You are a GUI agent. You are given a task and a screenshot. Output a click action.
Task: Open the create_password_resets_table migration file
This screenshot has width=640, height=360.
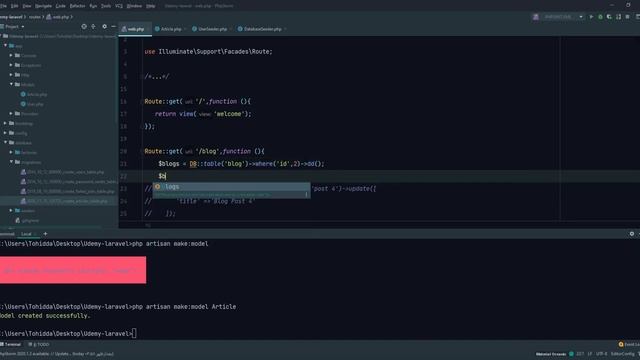69,182
